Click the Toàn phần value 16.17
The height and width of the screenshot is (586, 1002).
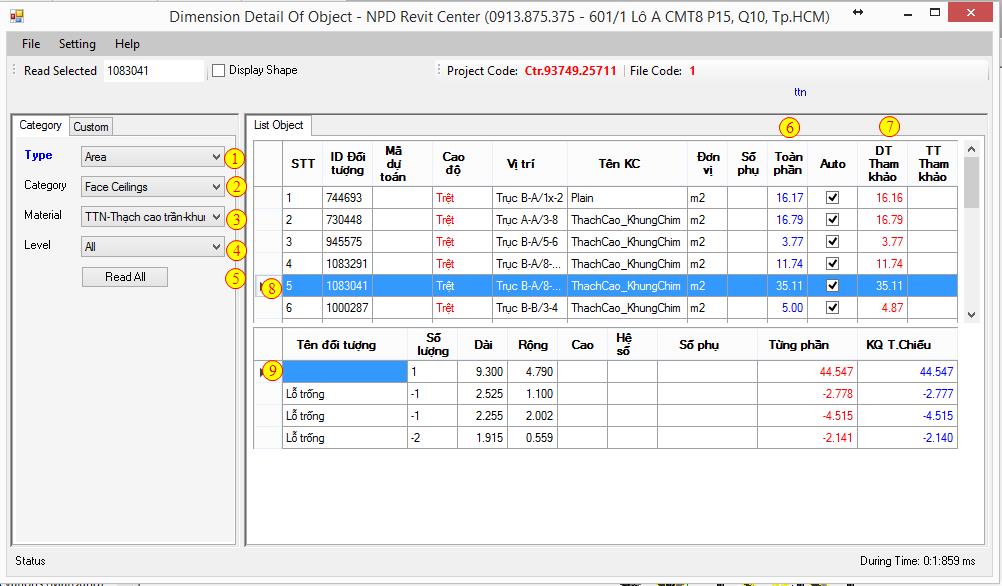[x=789, y=198]
